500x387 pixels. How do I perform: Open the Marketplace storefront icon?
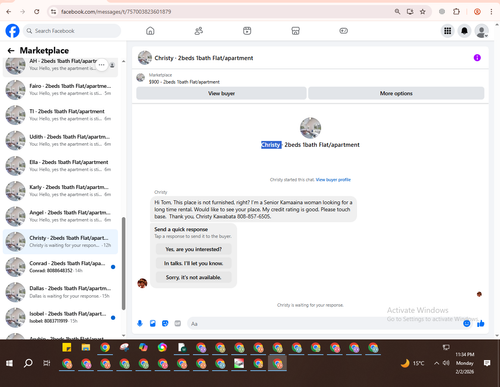coord(295,31)
